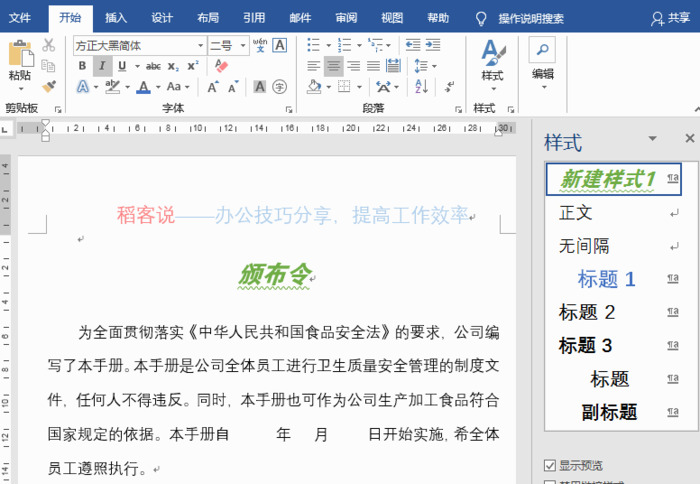Open the borders dropdown arrow
This screenshot has height=484, width=700.
click(x=359, y=87)
